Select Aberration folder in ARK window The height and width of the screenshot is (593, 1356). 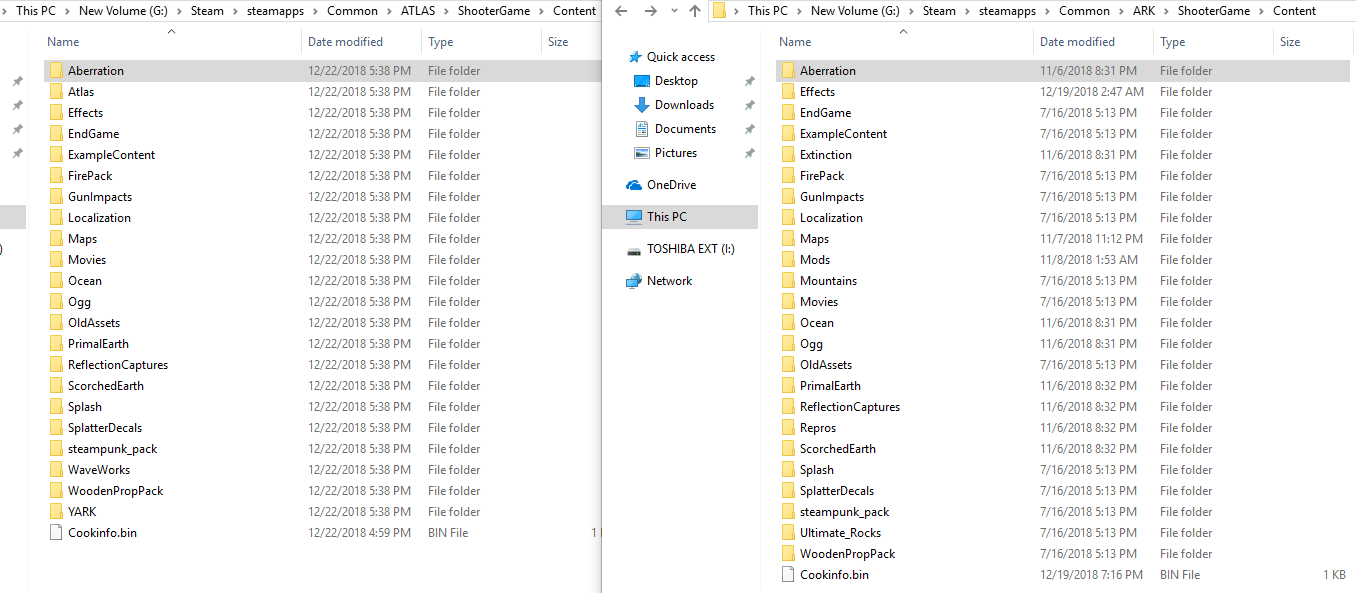[1064, 71]
